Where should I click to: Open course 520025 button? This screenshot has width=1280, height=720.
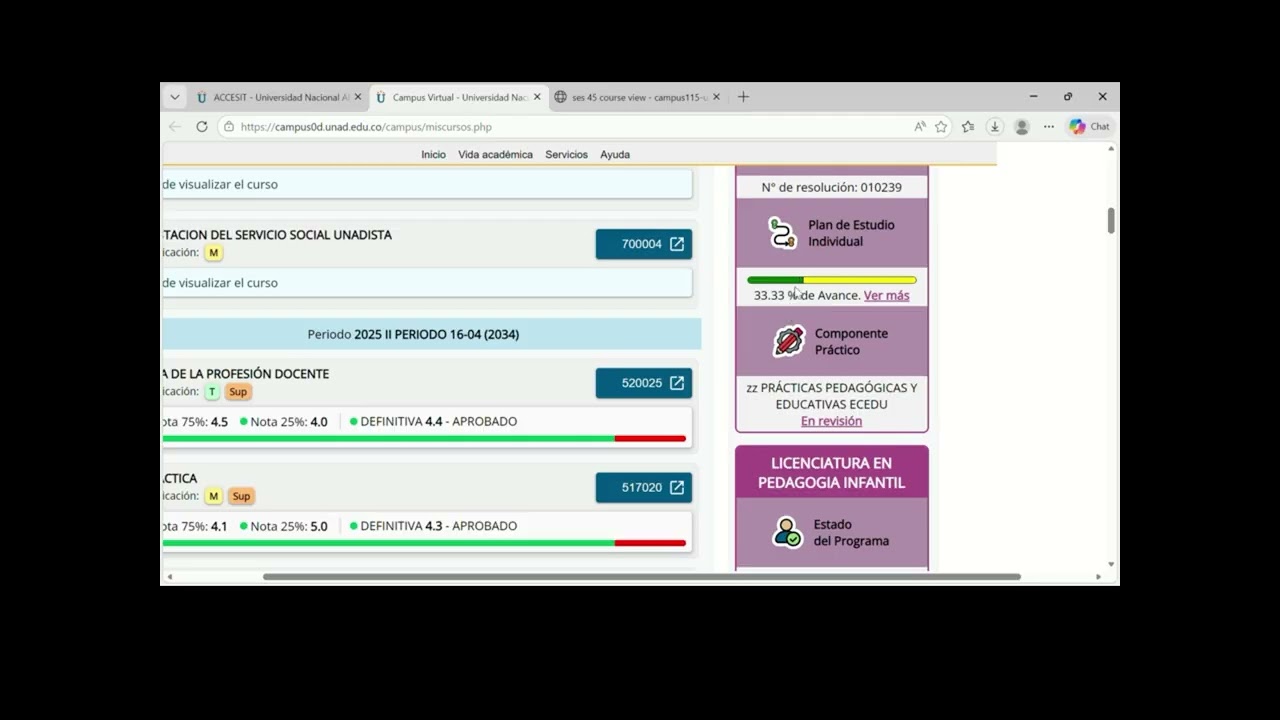(644, 383)
